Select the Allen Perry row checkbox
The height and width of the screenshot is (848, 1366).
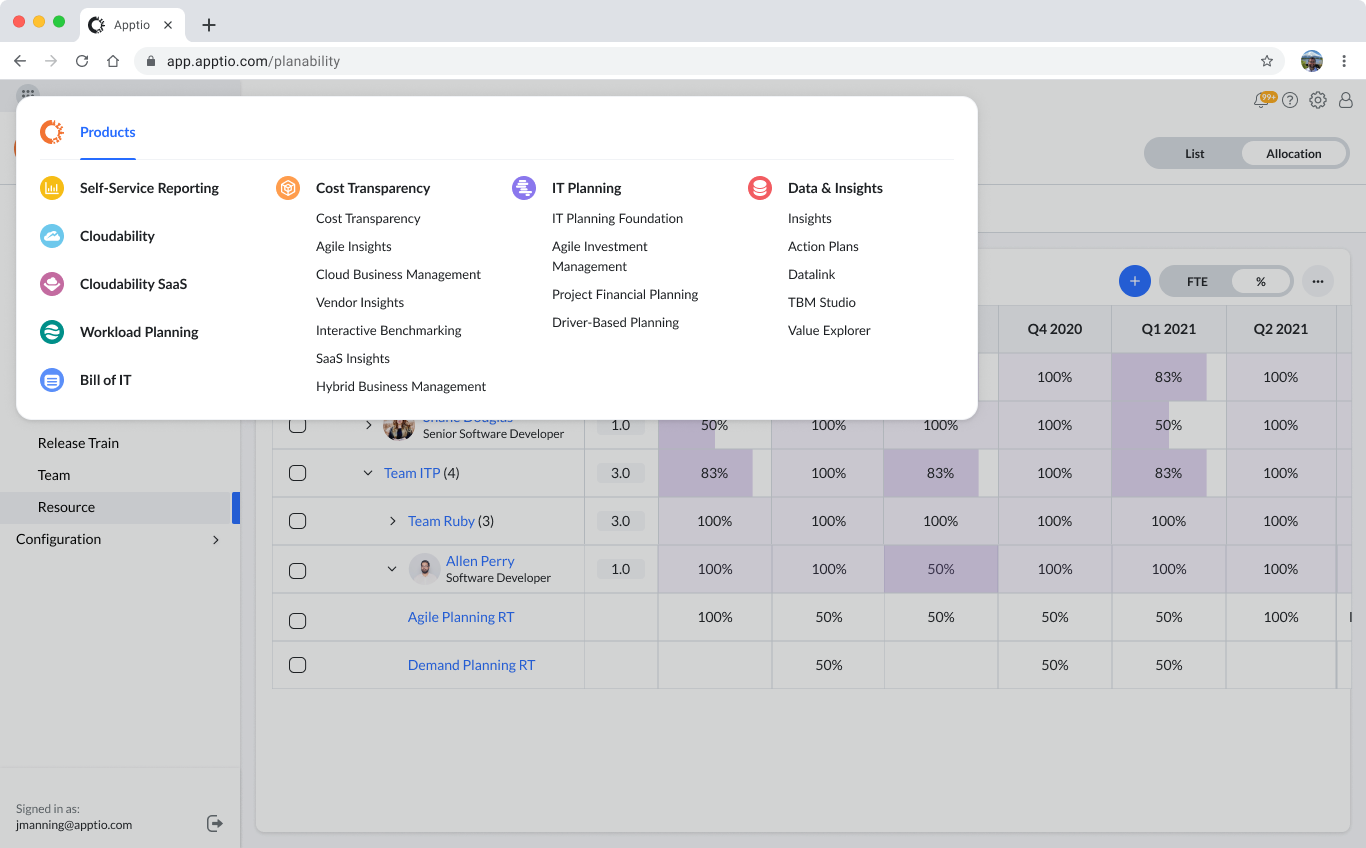click(x=297, y=570)
